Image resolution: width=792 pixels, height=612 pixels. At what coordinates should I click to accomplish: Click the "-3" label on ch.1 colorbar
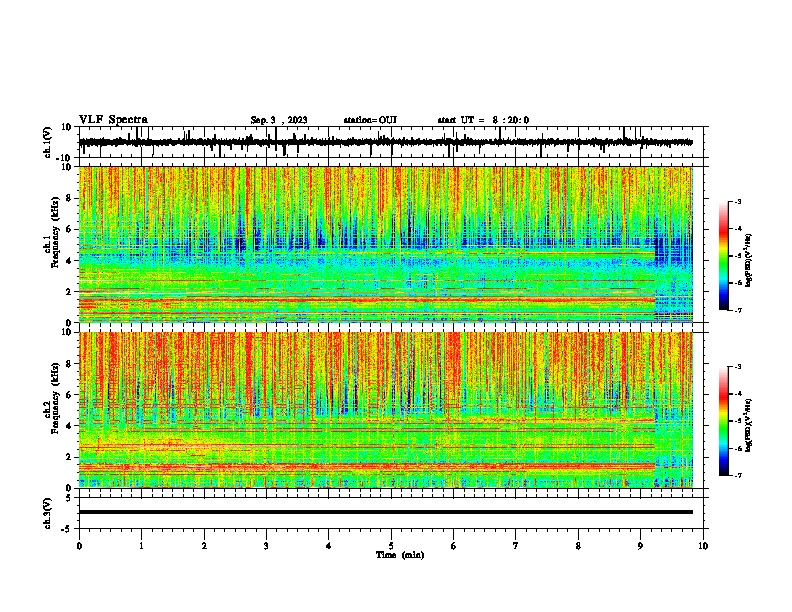[737, 201]
